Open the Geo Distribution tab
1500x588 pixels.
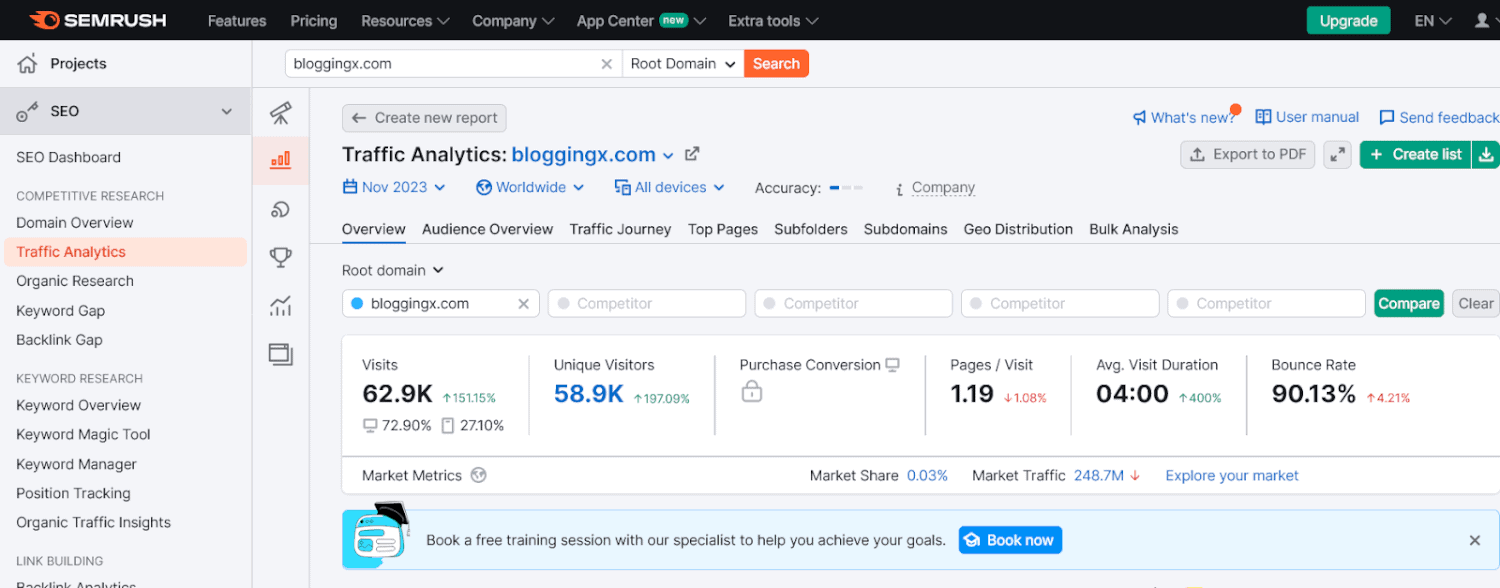[x=1018, y=229]
